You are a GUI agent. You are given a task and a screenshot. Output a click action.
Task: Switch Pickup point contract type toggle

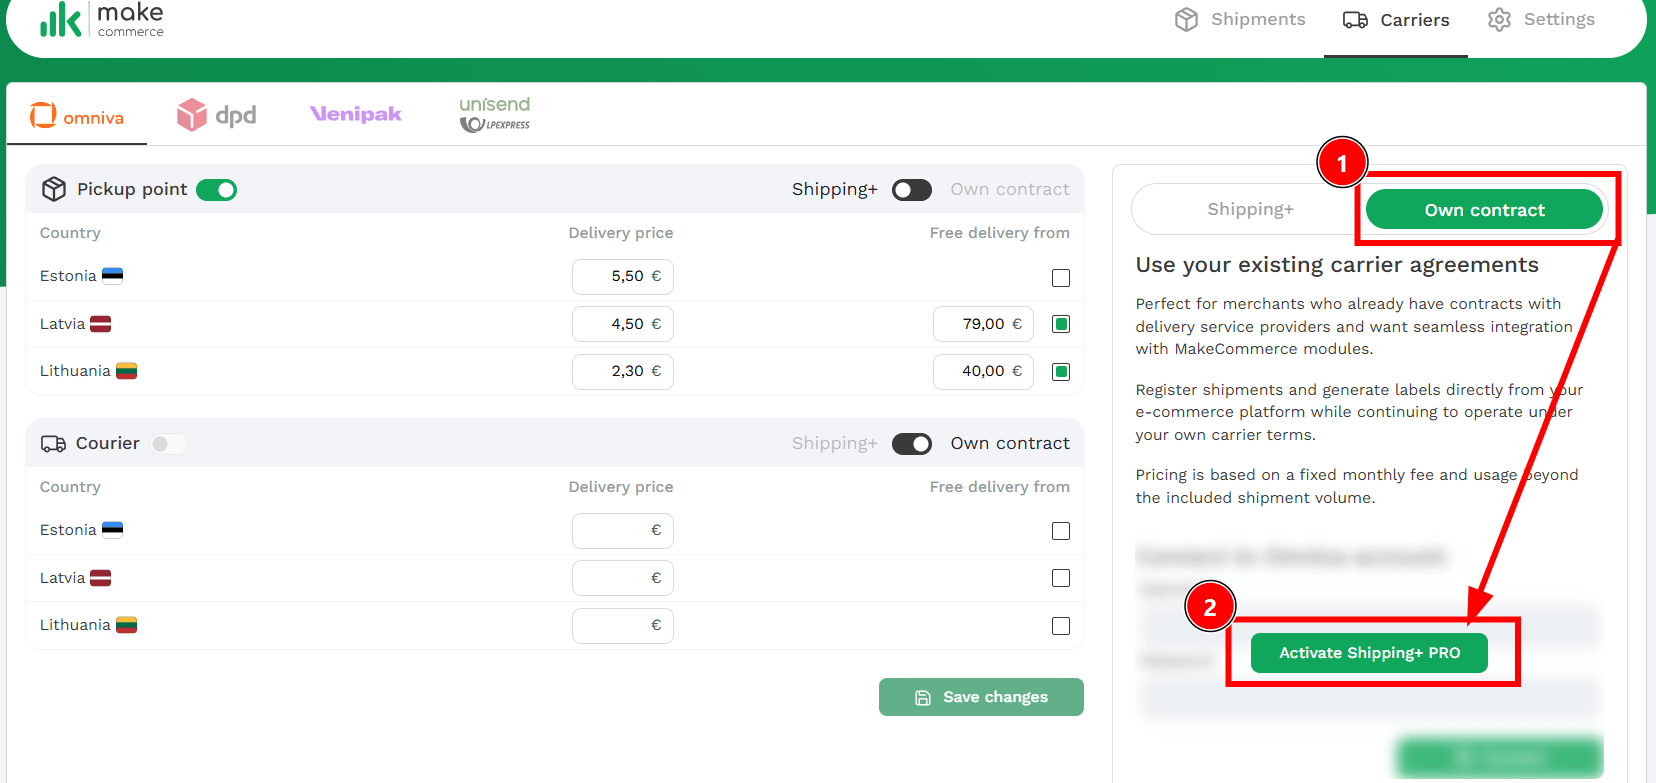[x=911, y=190]
